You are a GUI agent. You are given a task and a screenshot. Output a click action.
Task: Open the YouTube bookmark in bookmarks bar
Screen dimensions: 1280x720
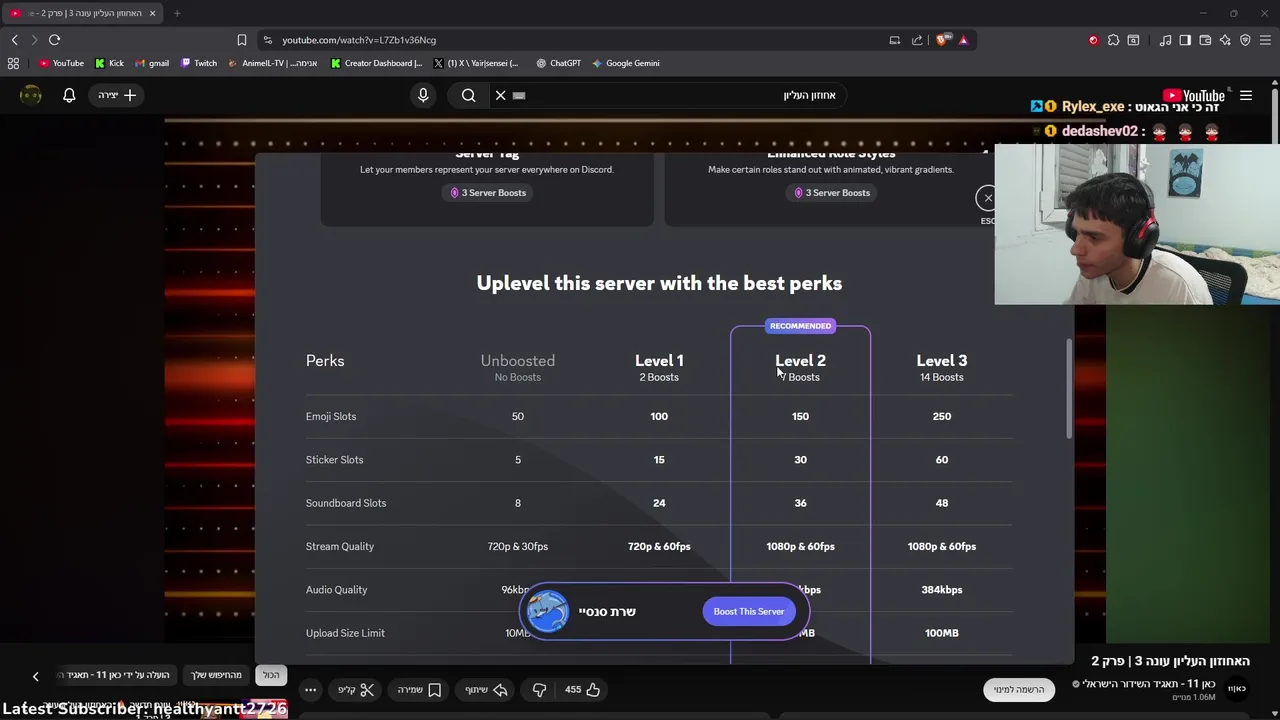(61, 63)
